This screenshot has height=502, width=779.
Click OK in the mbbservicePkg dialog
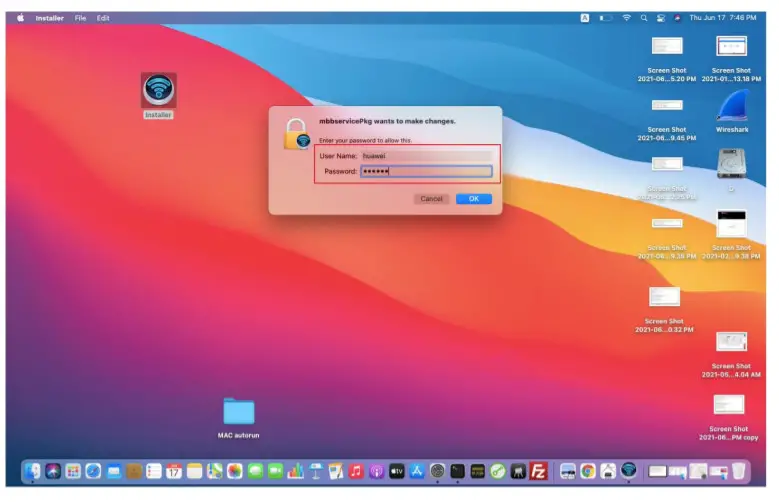click(x=473, y=199)
